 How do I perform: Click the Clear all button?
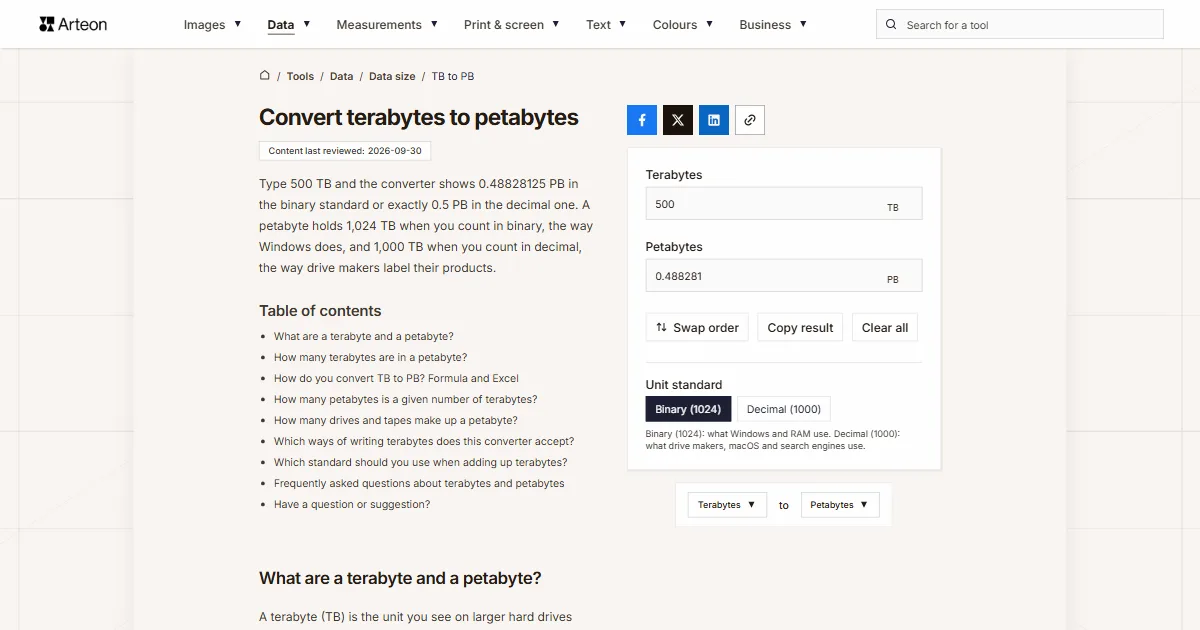(885, 328)
